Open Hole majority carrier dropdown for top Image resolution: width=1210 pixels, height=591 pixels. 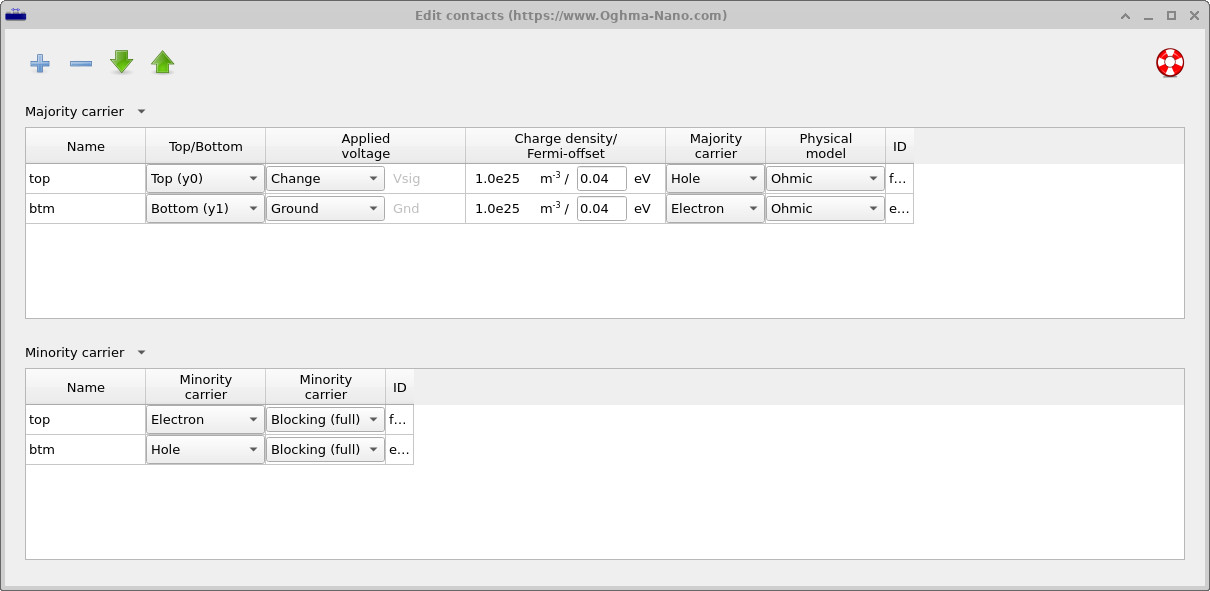[x=715, y=179]
